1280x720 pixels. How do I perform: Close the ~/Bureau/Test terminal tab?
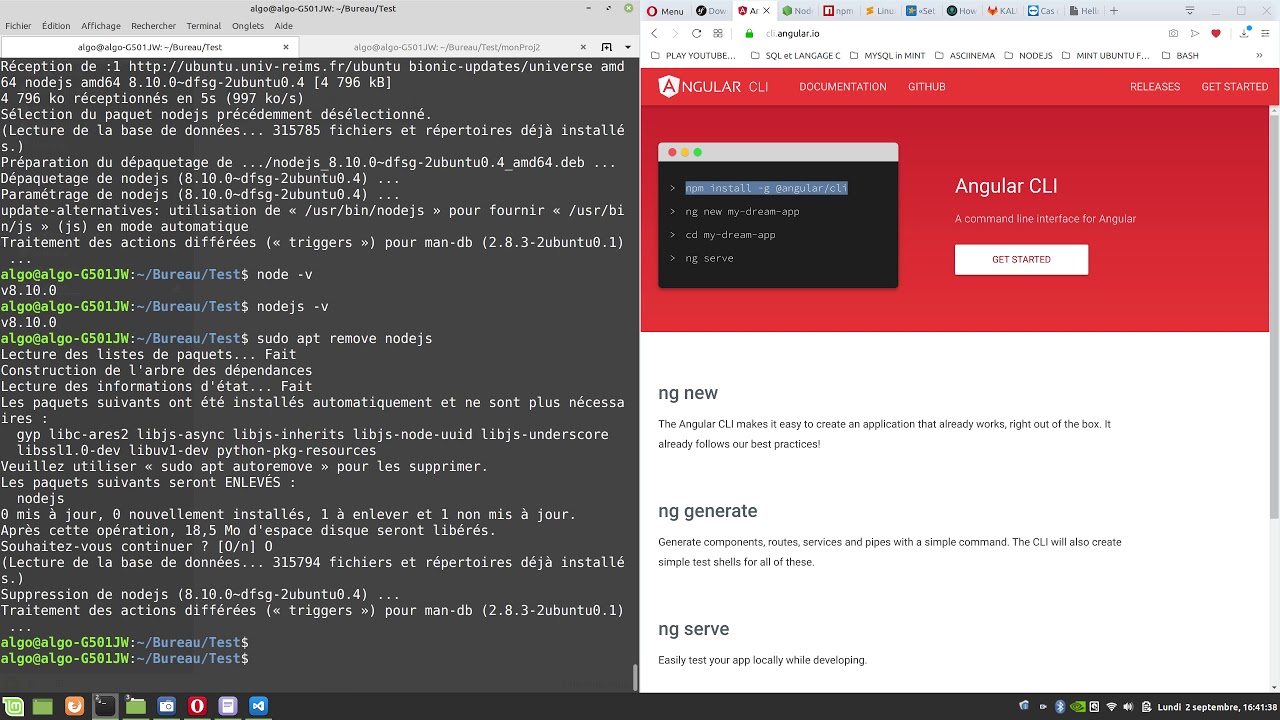pos(286,47)
